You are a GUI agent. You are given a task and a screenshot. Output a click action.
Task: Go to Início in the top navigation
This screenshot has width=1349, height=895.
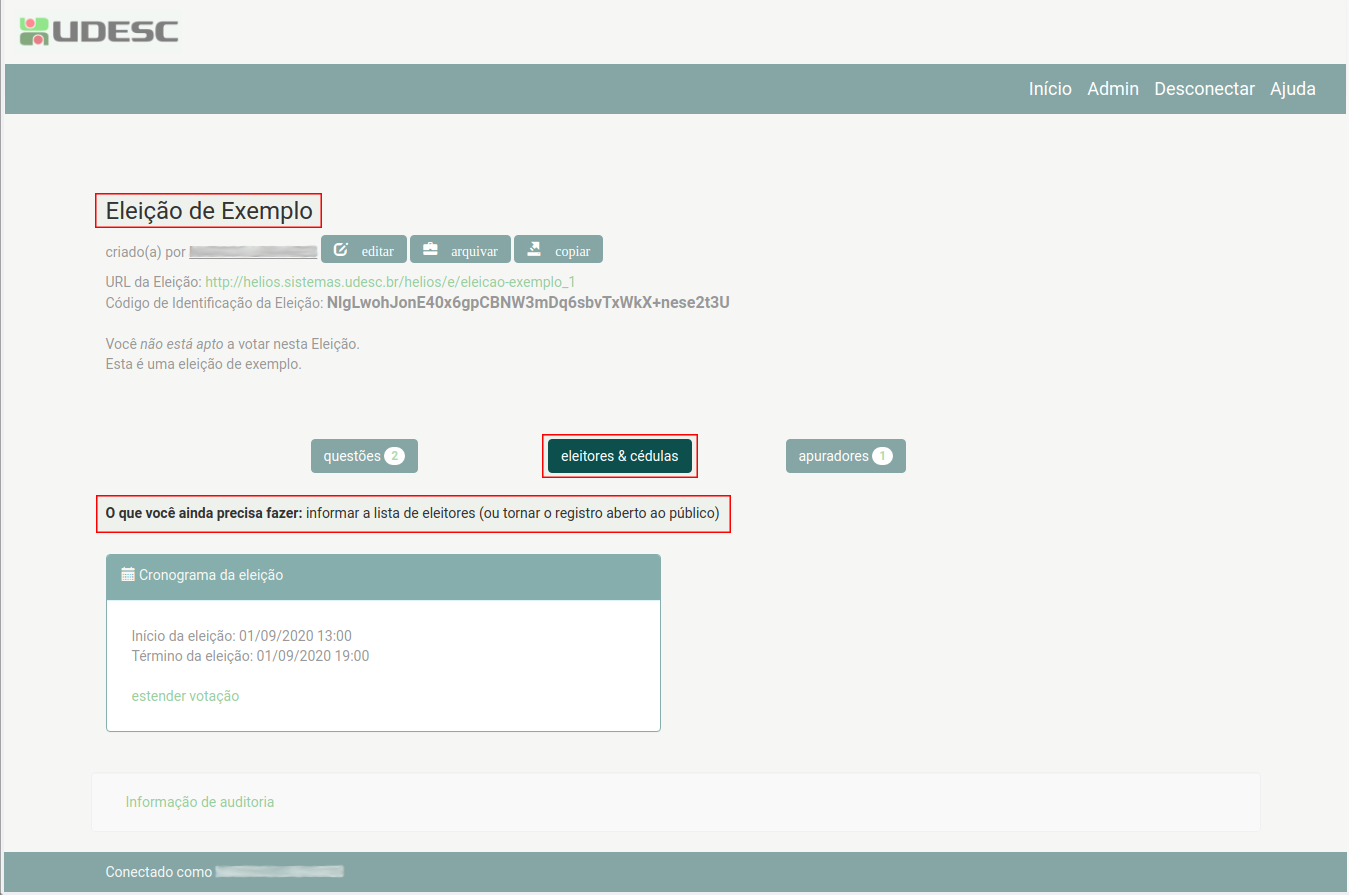point(1050,89)
